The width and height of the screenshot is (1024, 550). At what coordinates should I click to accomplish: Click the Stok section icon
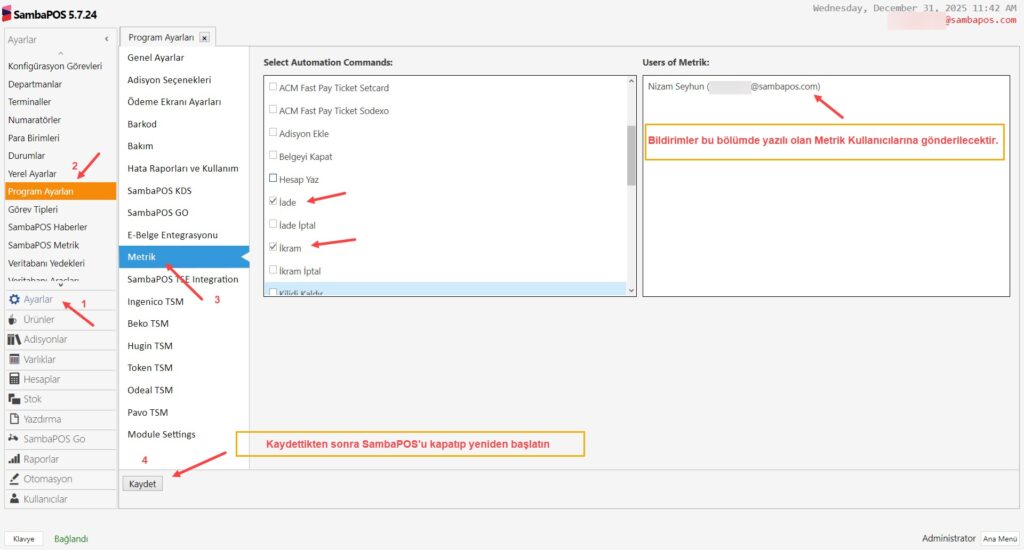[x=14, y=399]
